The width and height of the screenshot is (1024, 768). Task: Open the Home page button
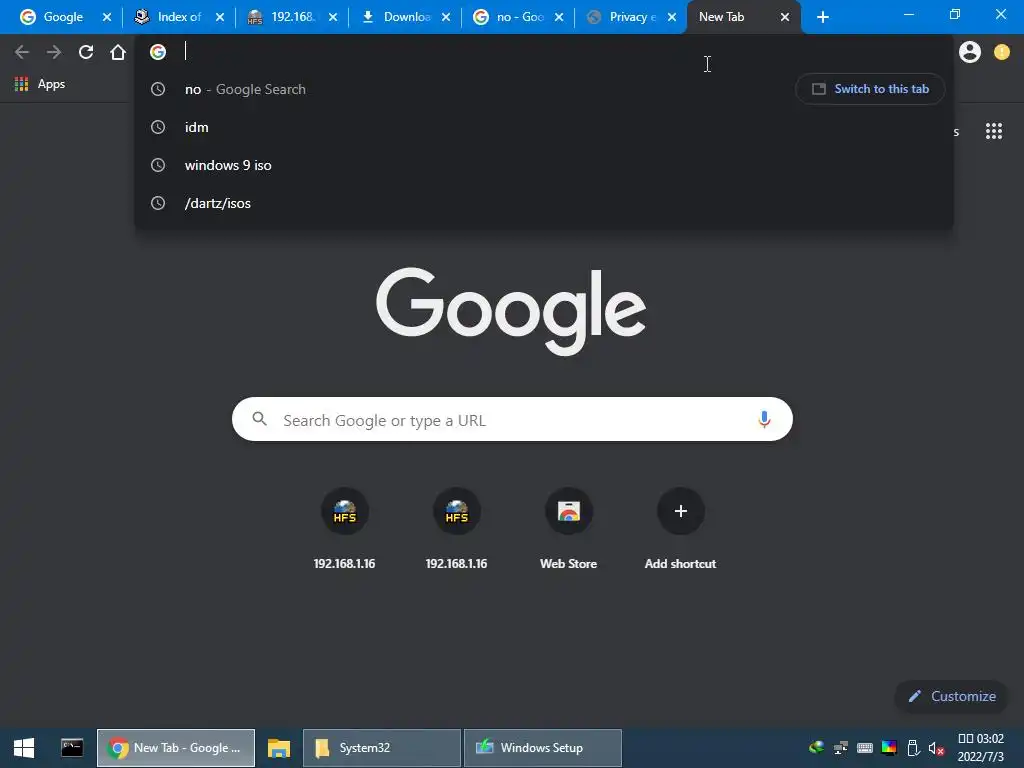[118, 52]
